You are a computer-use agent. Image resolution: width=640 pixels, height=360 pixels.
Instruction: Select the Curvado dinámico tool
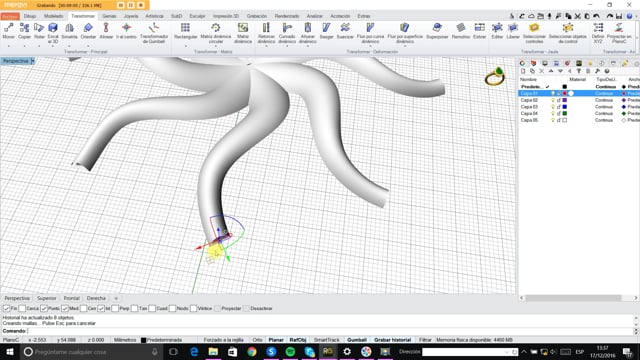tap(287, 33)
